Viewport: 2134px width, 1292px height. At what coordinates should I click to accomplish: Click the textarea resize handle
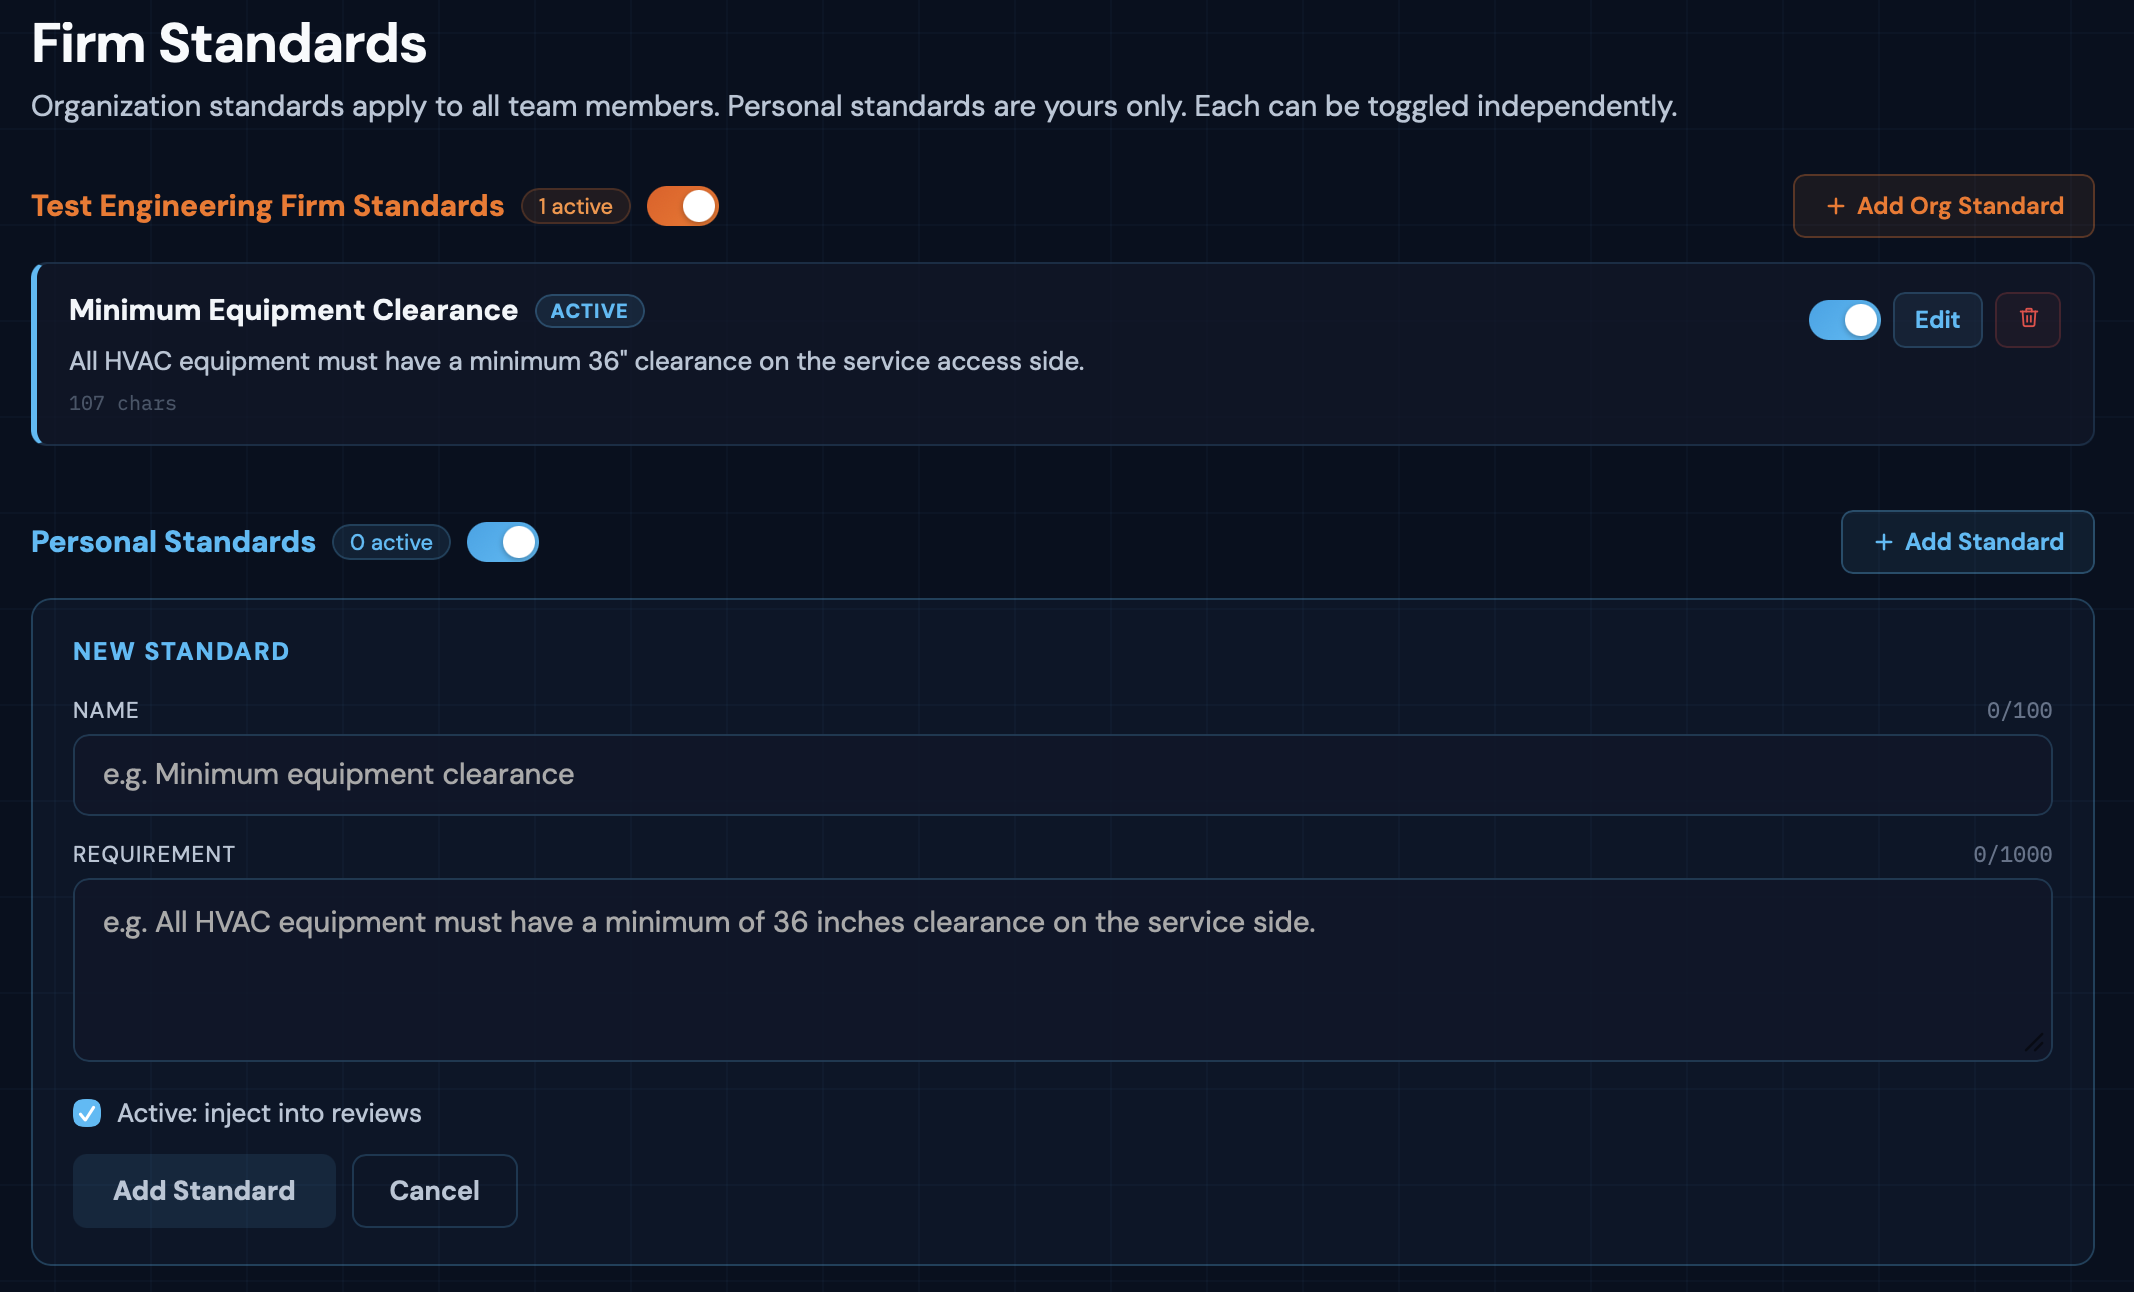[2035, 1044]
